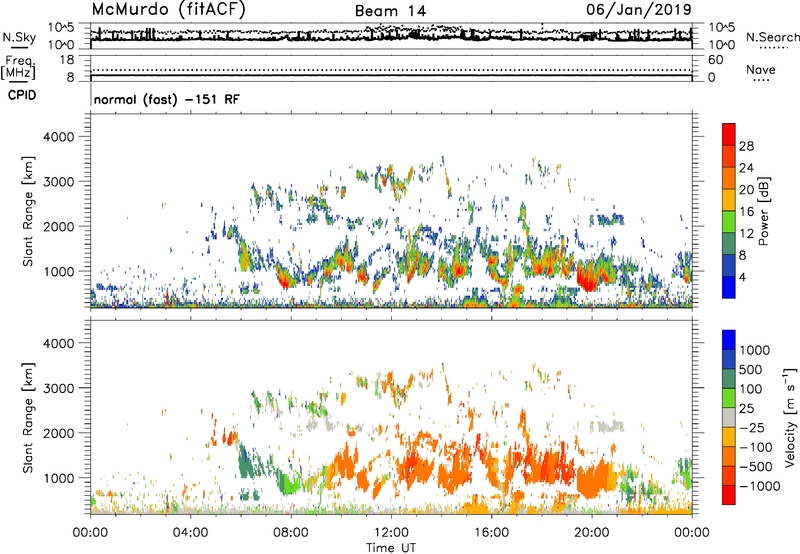Click the 'McMurdo (fitACF)' plot title

168,10
